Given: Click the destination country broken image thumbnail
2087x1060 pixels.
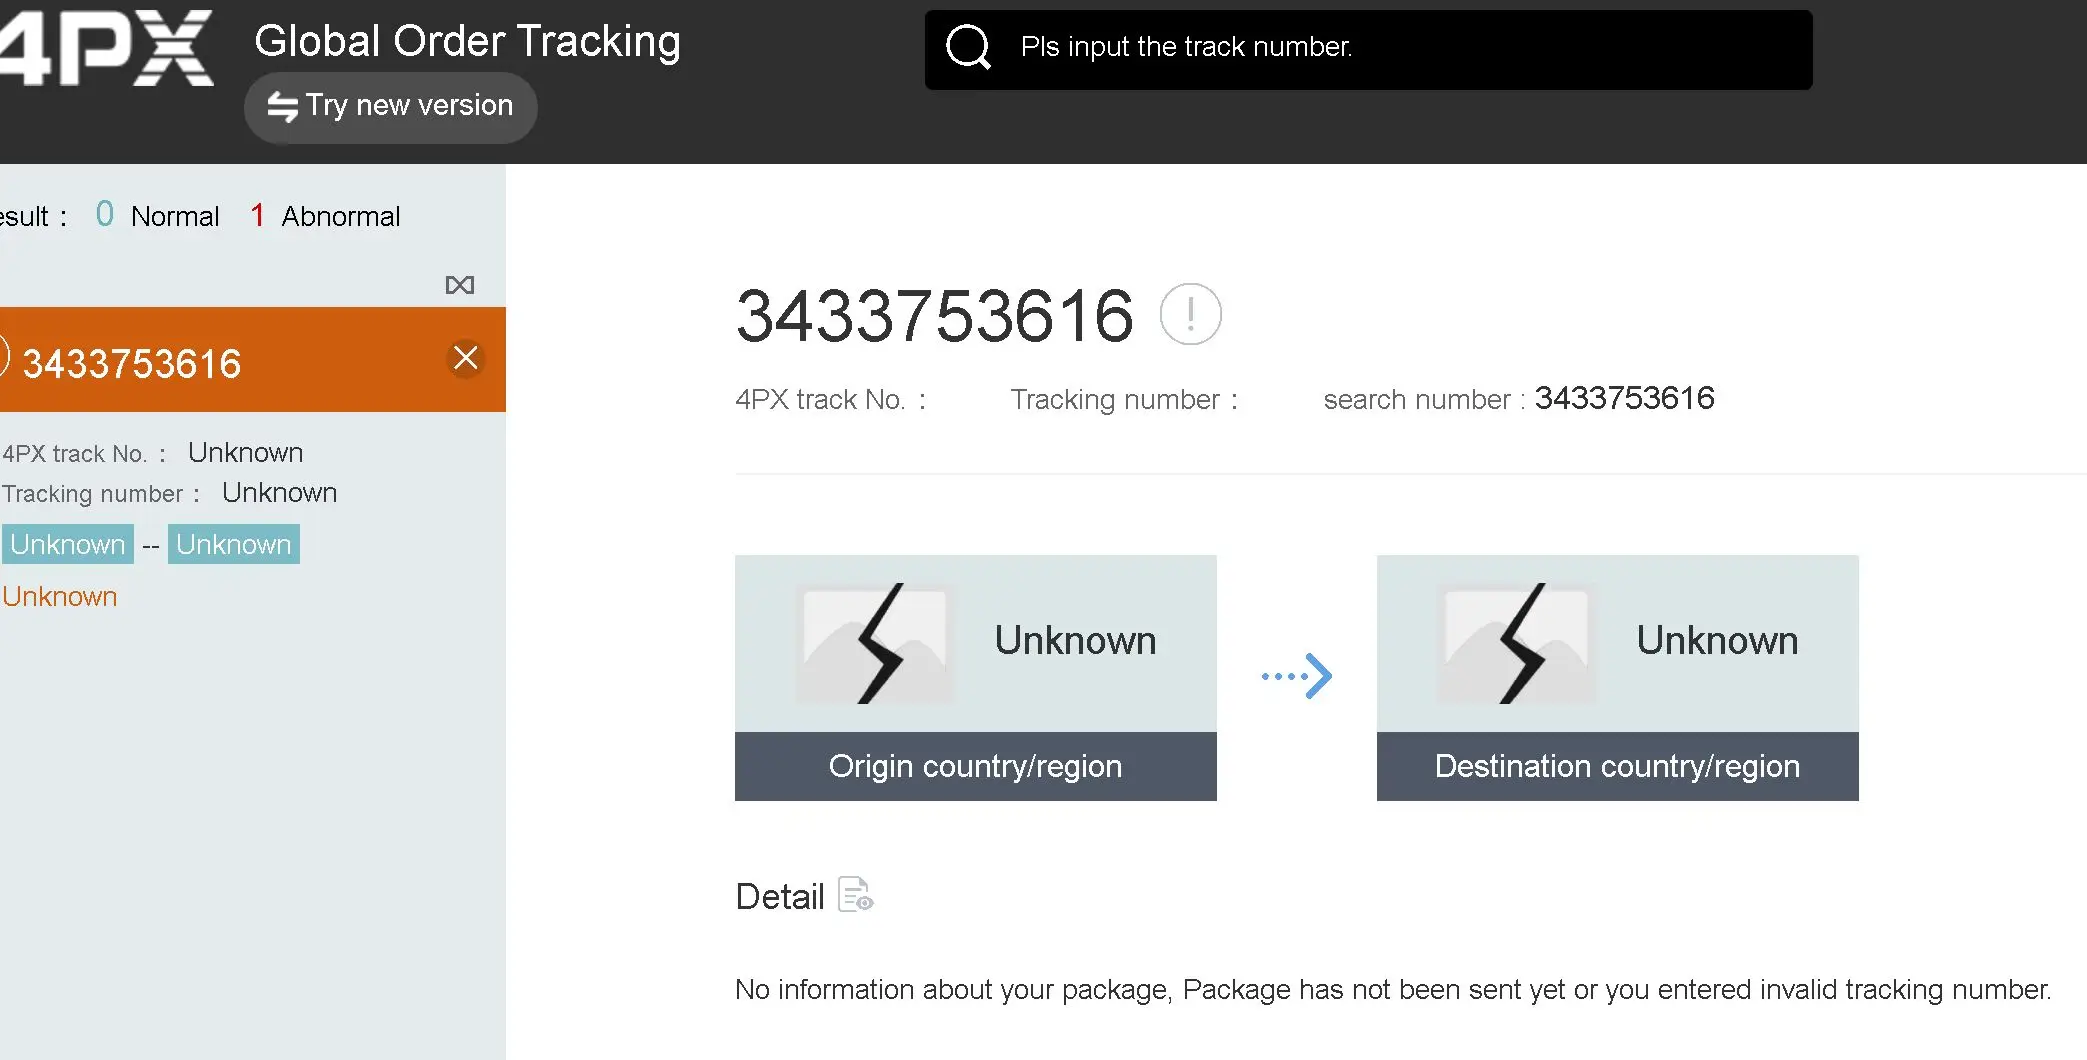Looking at the screenshot, I should 1517,644.
